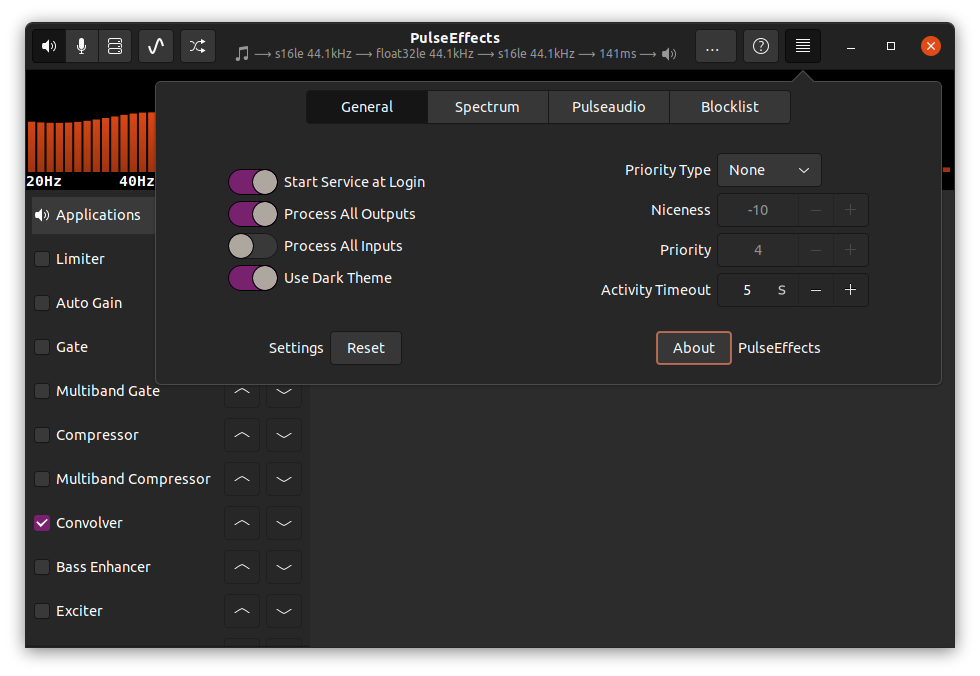Image resolution: width=980 pixels, height=676 pixels.
Task: Click the Auto Gain effect label
Action: [x=89, y=303]
